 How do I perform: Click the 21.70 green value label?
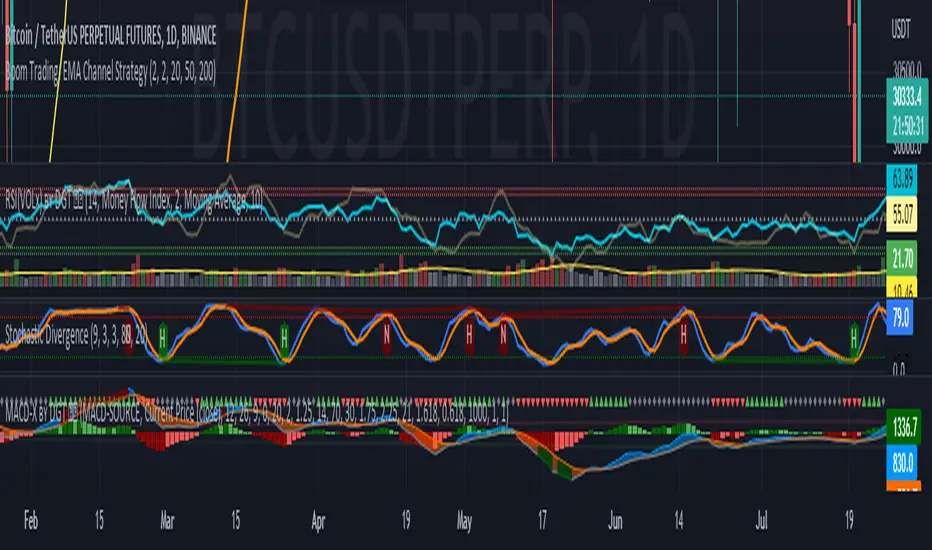point(902,259)
